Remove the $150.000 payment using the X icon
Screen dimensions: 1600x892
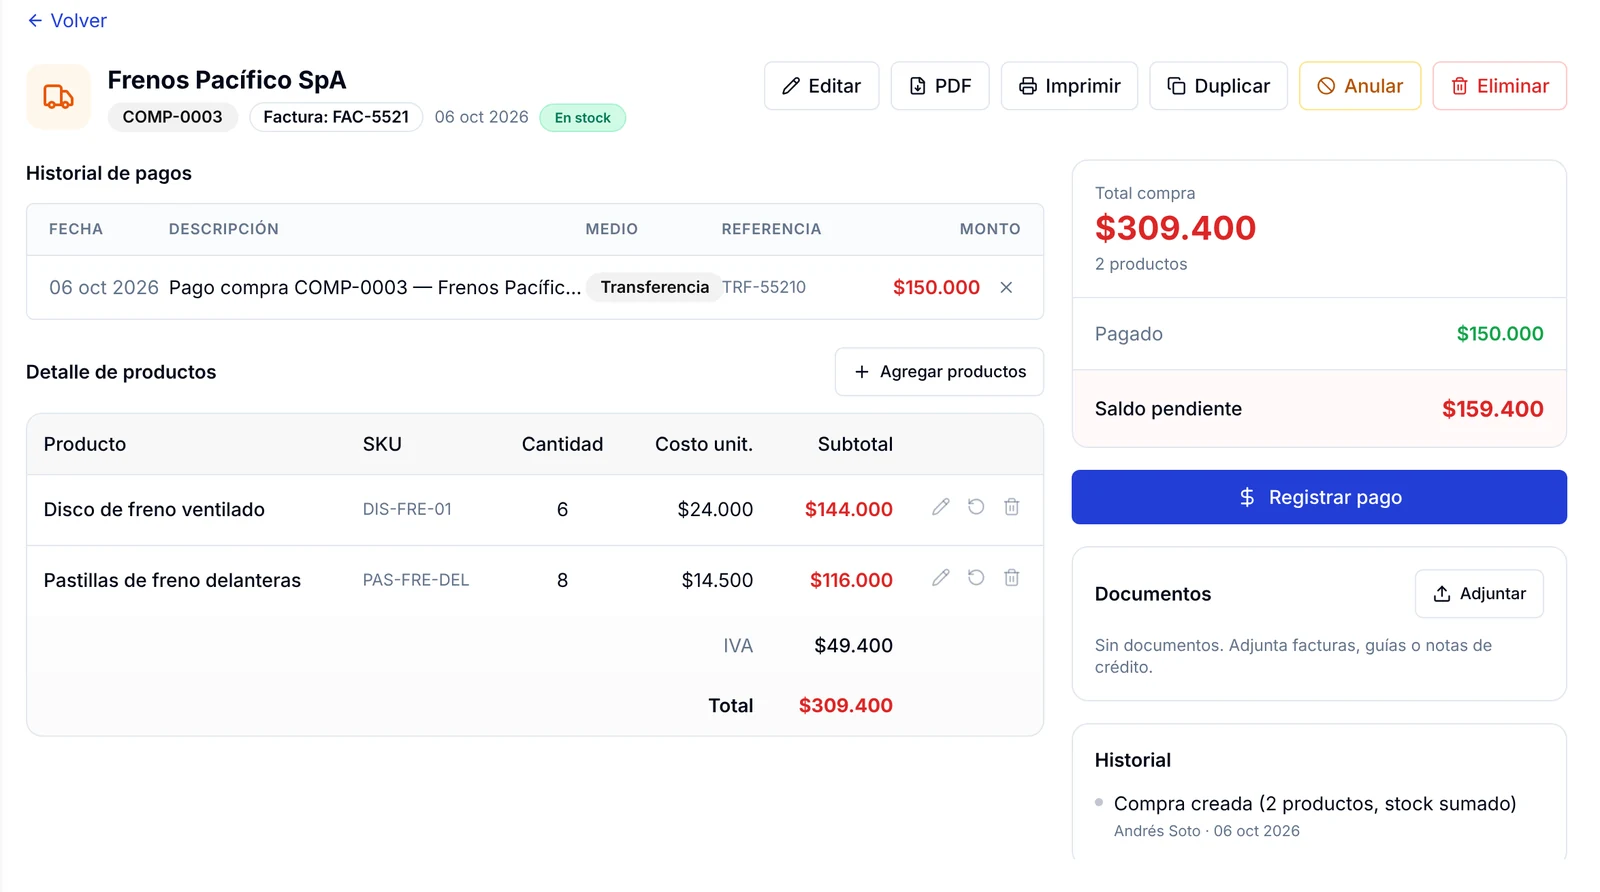[x=1006, y=288]
